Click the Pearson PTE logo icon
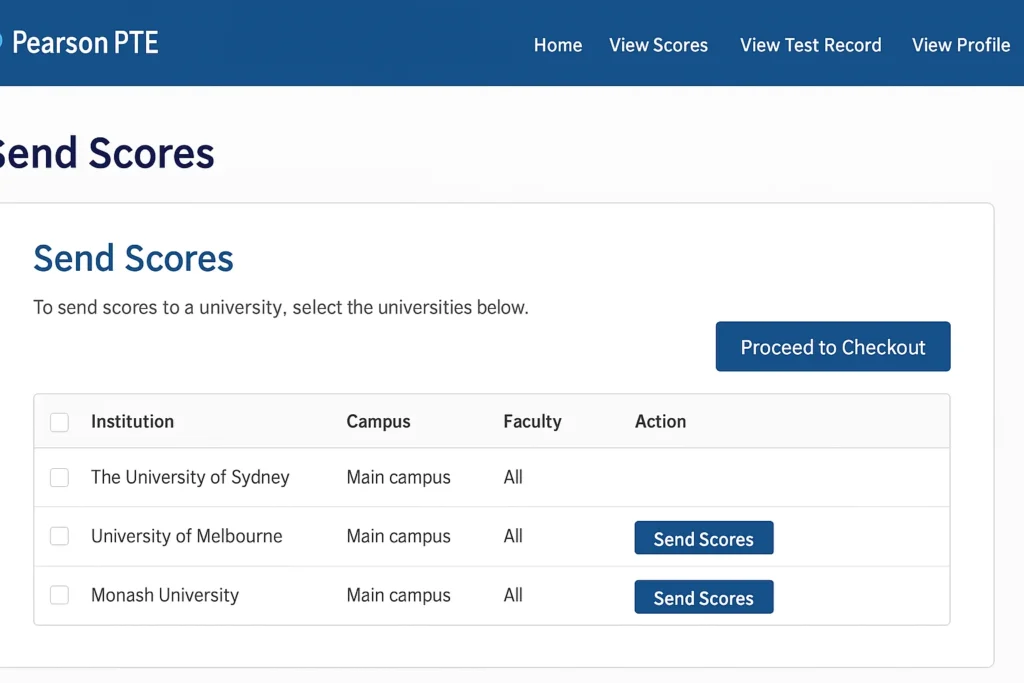 click(4, 42)
